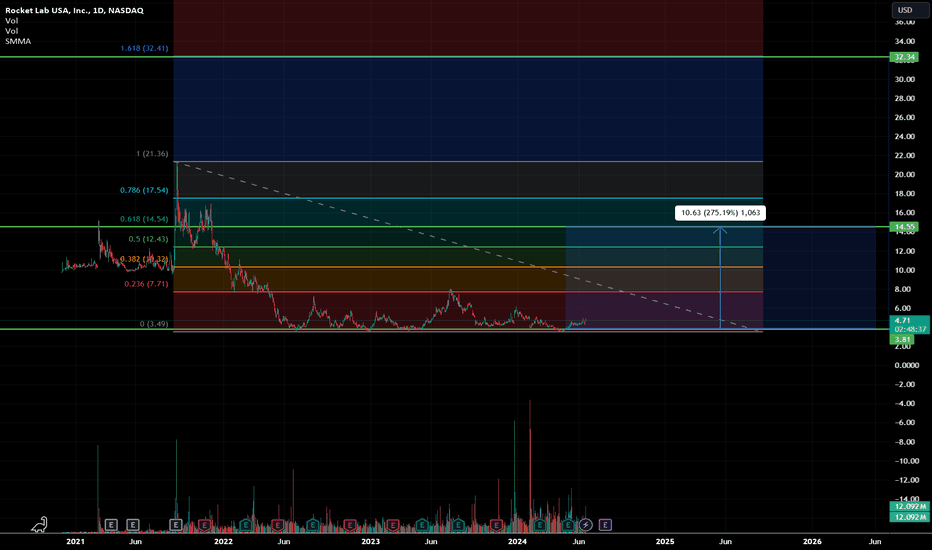
Task: Click the 0.236 (7.71) Fibonacci label
Action: [x=146, y=284]
